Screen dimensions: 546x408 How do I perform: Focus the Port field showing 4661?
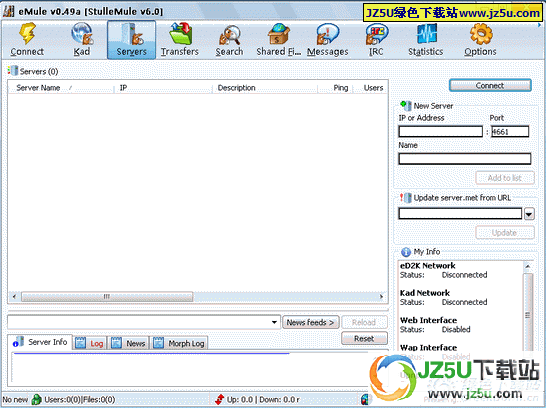click(x=510, y=132)
